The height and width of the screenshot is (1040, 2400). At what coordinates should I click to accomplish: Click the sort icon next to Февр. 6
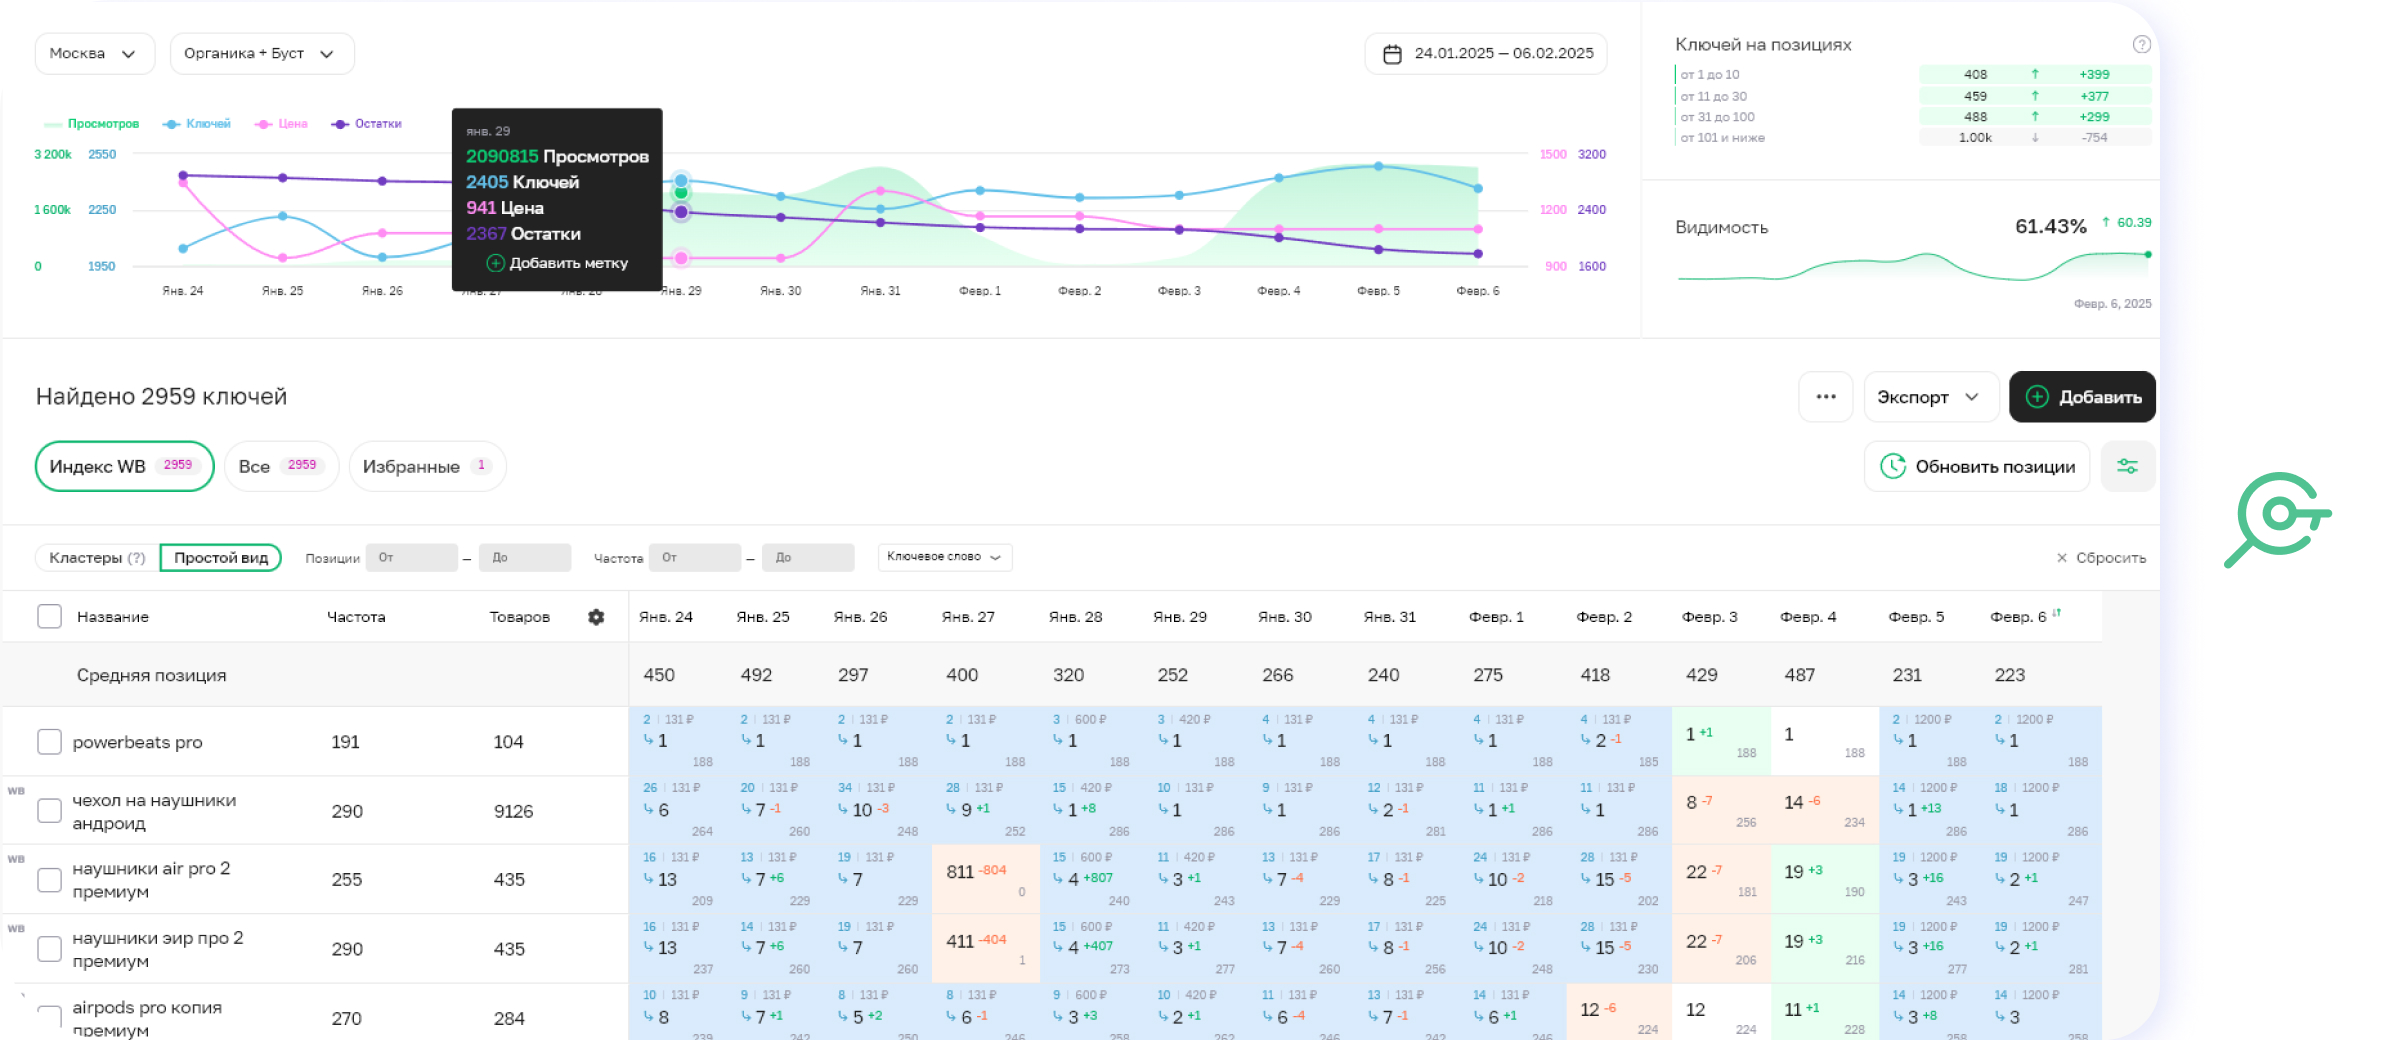click(x=2056, y=614)
